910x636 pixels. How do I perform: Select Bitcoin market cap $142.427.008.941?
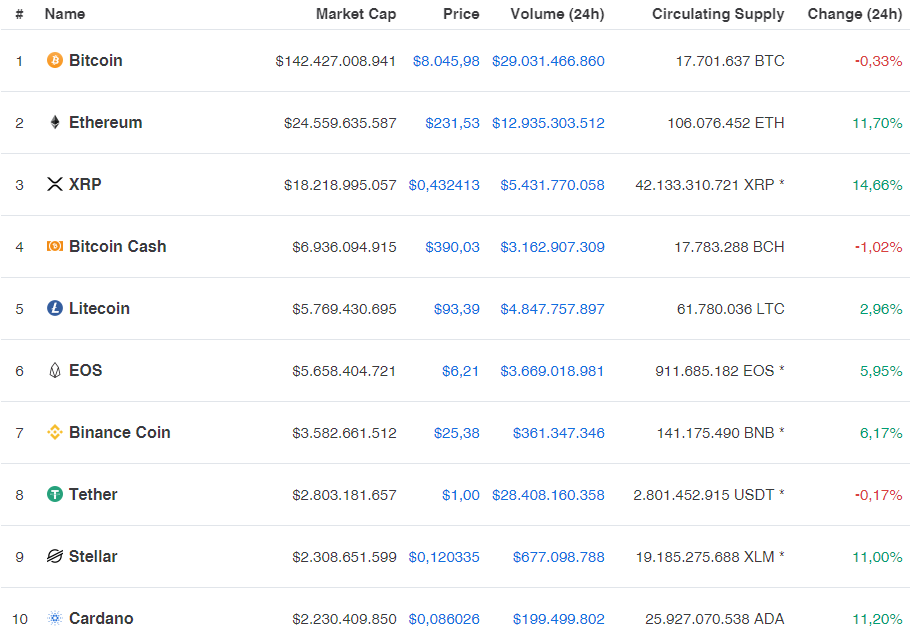[x=335, y=61]
